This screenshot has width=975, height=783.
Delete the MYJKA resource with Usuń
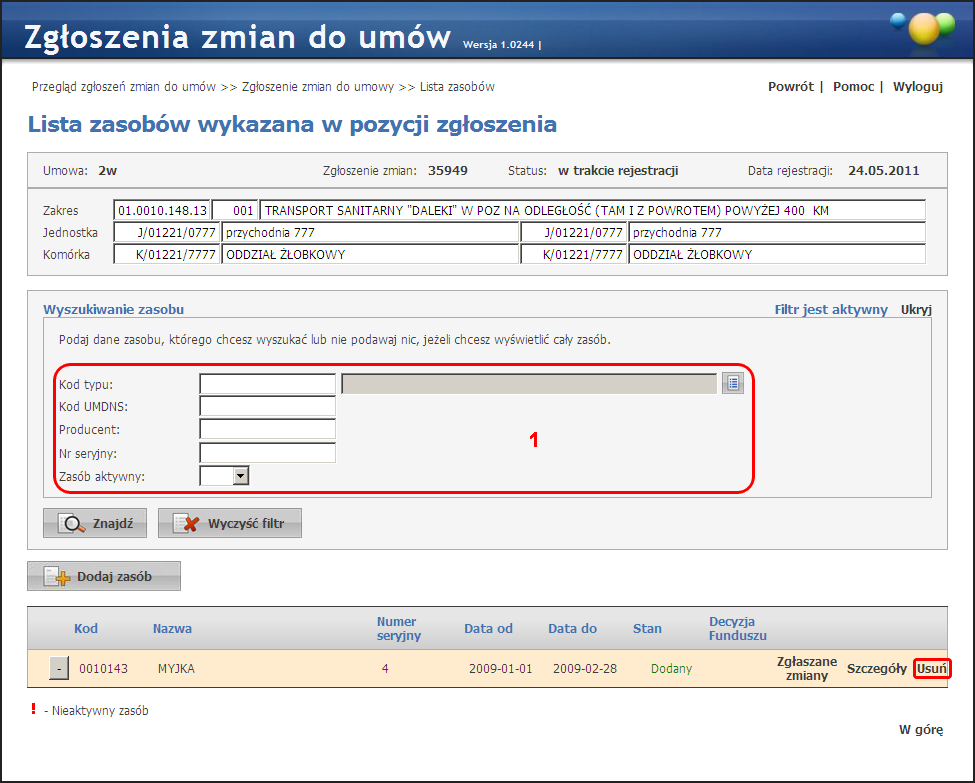pyautogui.click(x=932, y=668)
